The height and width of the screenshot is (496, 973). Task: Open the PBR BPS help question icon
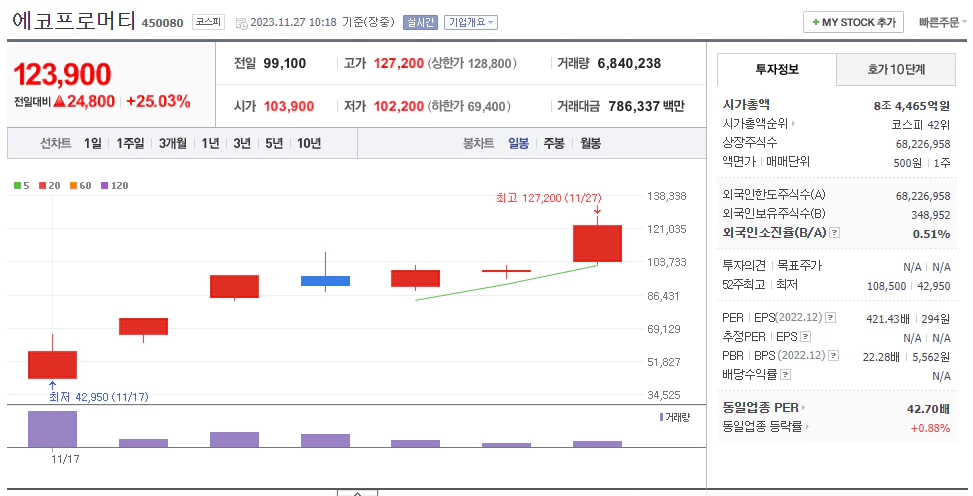tap(833, 356)
